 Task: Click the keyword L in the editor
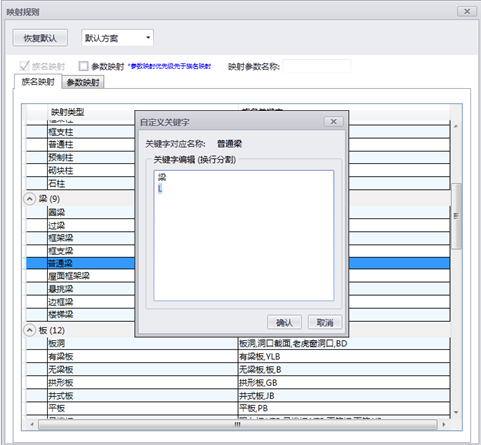160,189
